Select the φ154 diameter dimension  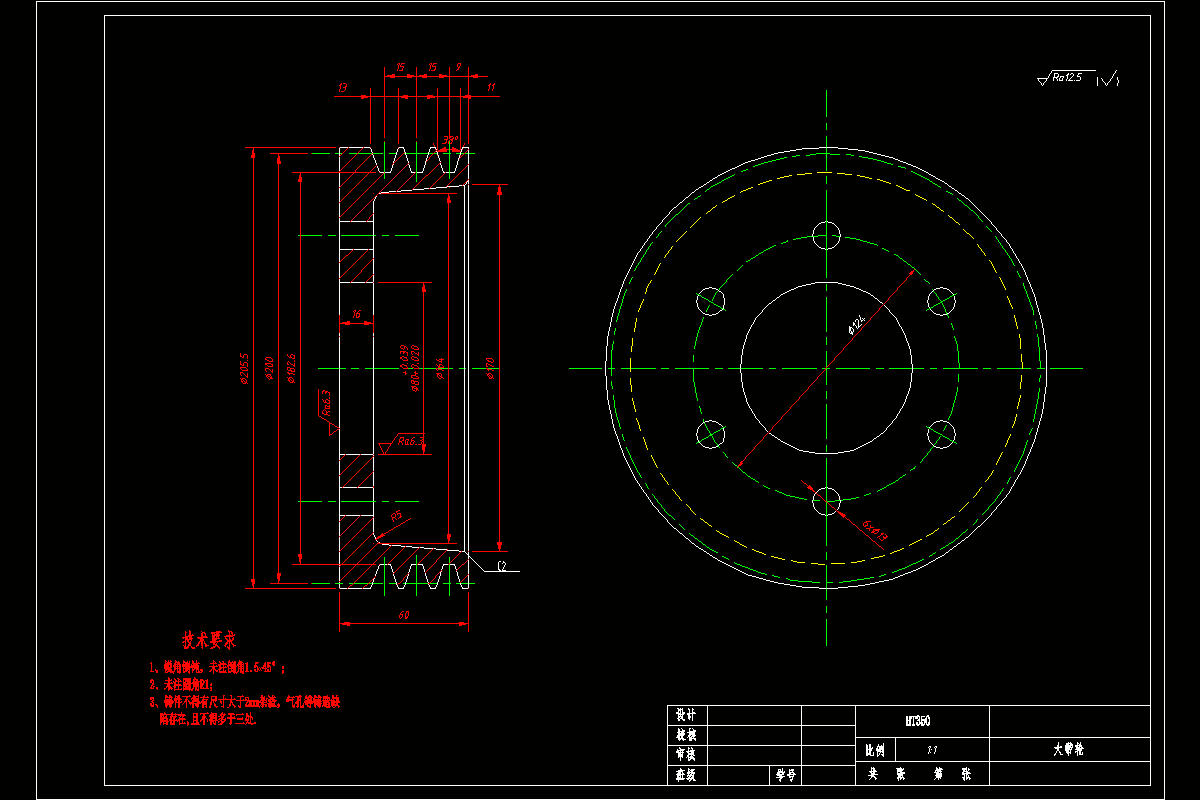(x=440, y=368)
